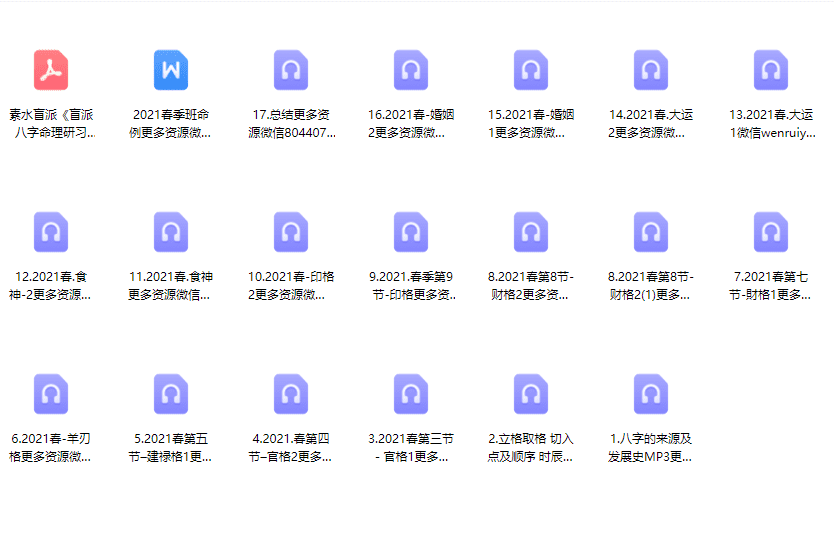
Task: Click the label 6.2021春-羊刃格更多资源微...
Action: pos(51,448)
